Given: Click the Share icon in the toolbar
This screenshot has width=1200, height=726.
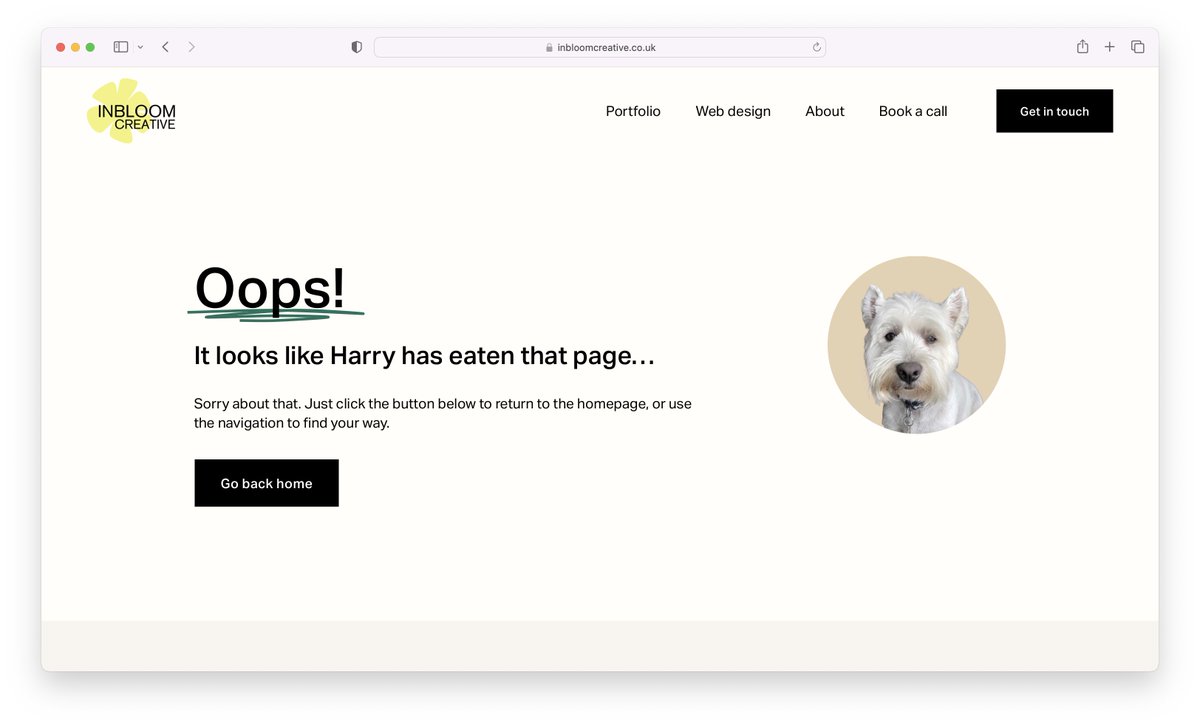Looking at the screenshot, I should (1082, 46).
